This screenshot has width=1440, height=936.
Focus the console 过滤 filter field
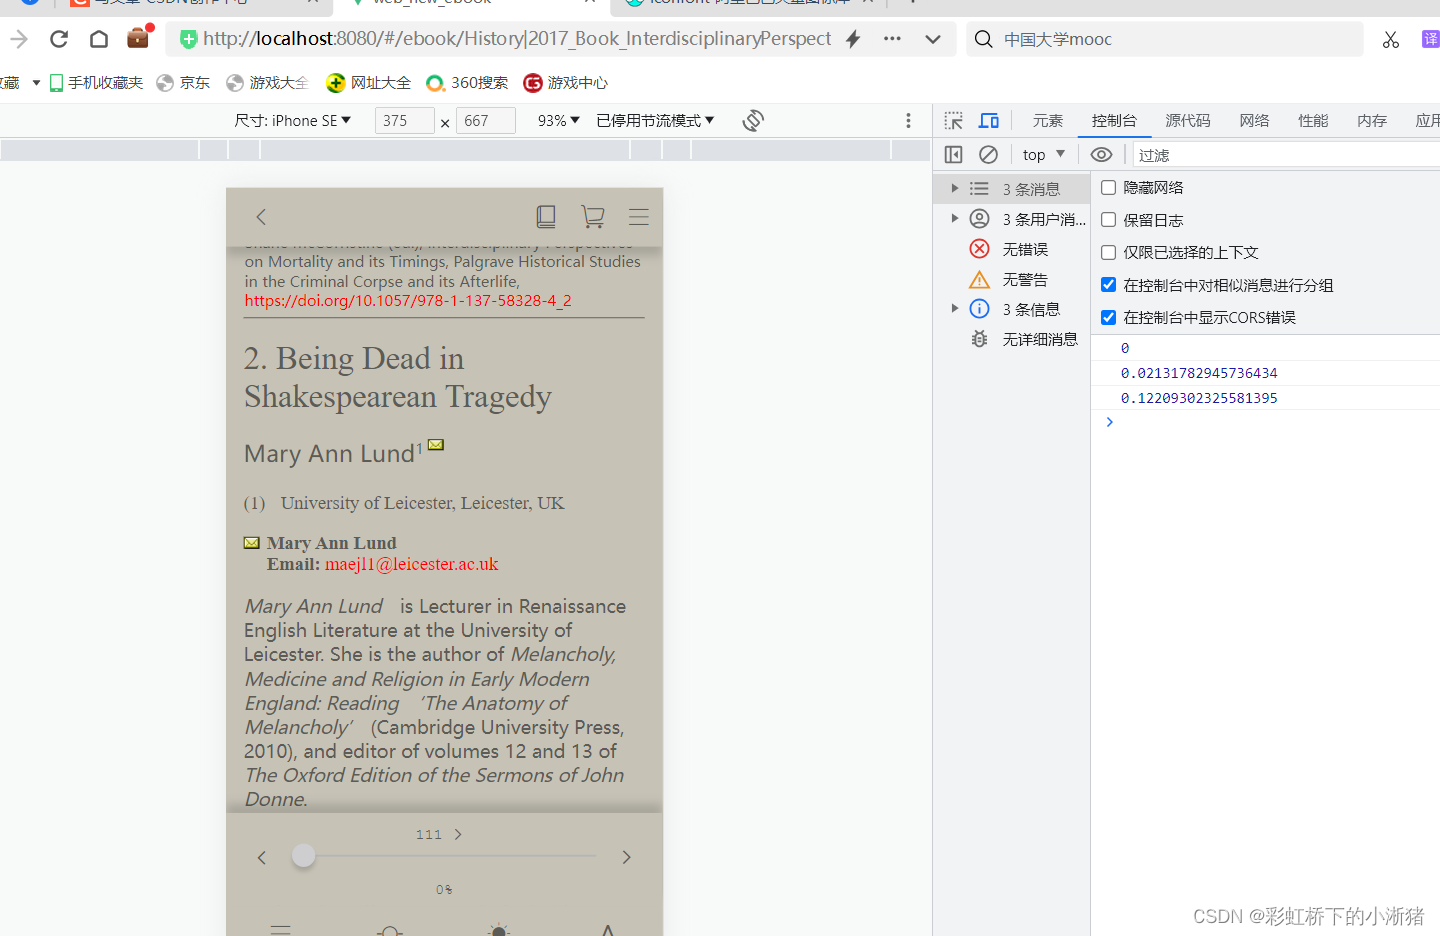tap(1287, 155)
